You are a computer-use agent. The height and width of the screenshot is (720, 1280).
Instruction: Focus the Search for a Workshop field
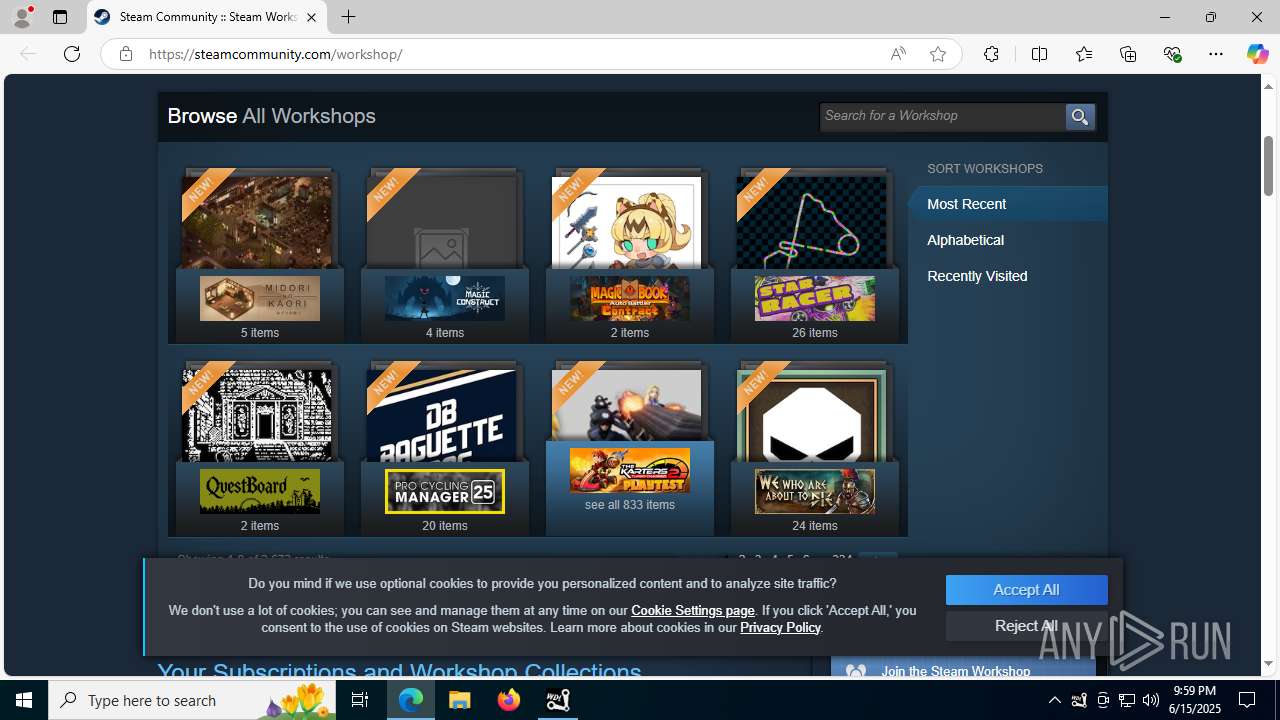(943, 116)
